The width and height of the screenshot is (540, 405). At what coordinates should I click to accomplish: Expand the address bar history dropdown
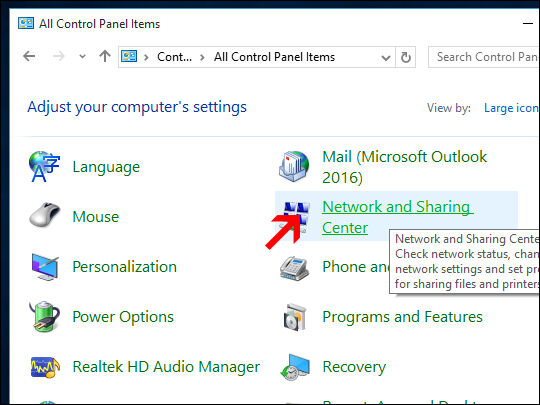[x=386, y=58]
